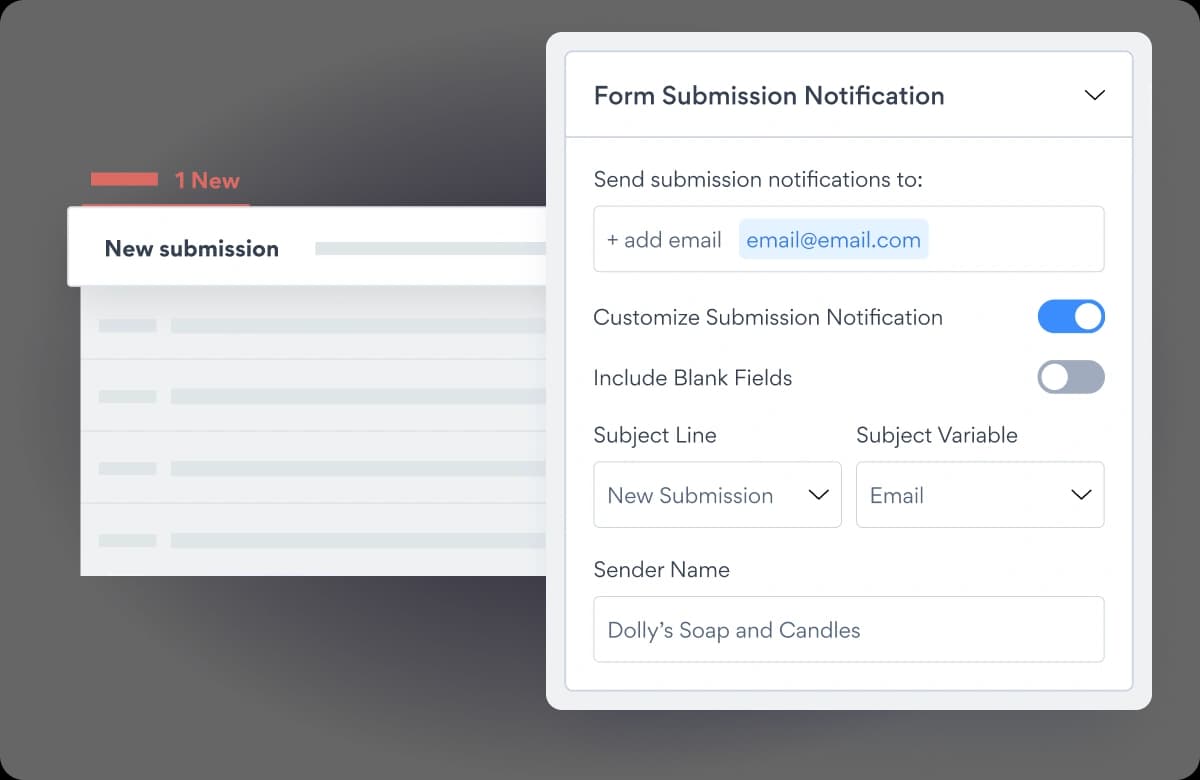Enable Include Blank Fields toggle
The width and height of the screenshot is (1200, 780).
point(1071,377)
